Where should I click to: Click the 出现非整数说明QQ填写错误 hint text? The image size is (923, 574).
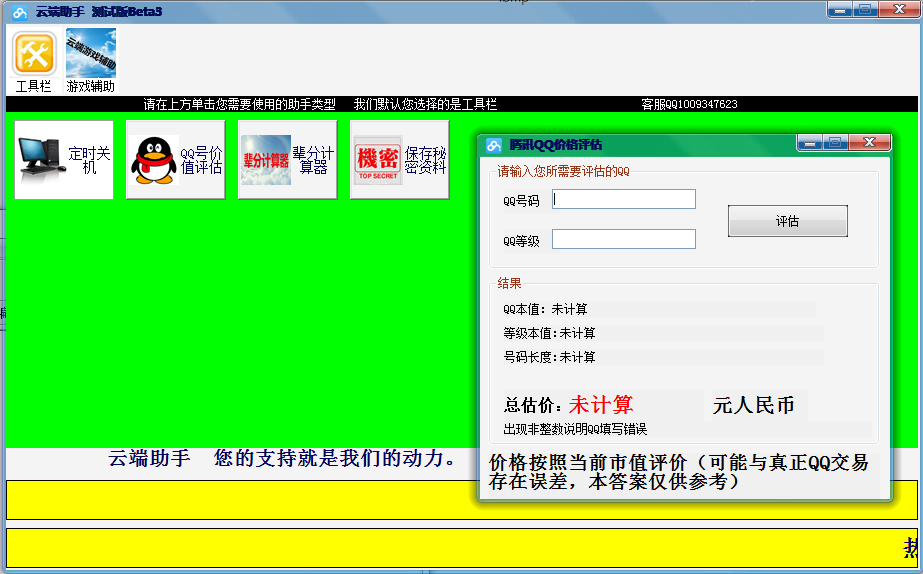point(575,429)
